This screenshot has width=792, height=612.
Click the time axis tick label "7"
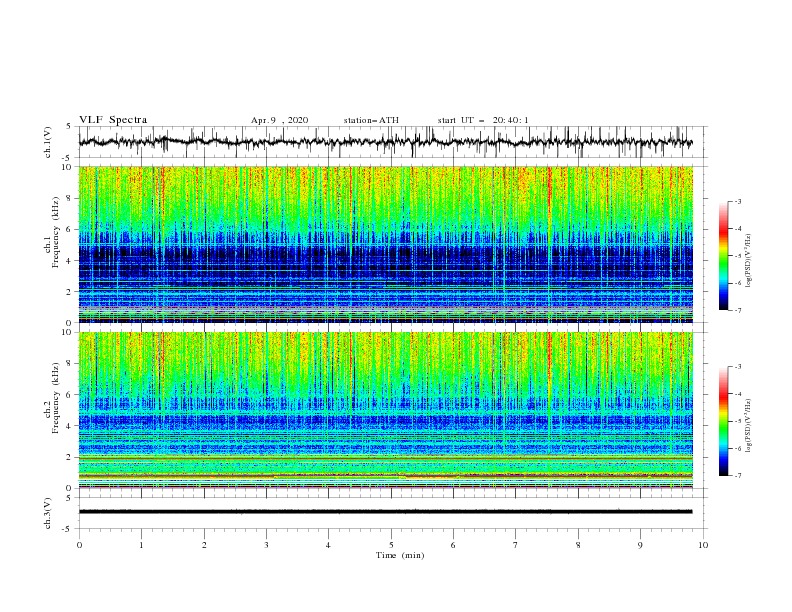click(516, 545)
